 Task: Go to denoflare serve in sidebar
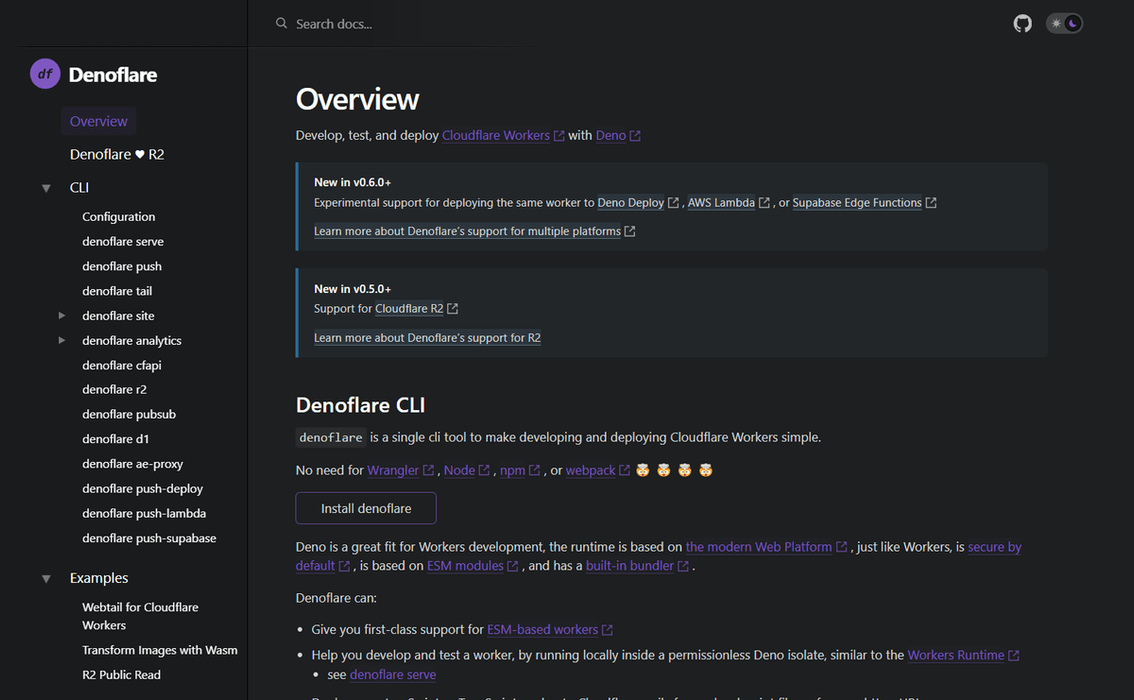pyautogui.click(x=123, y=242)
